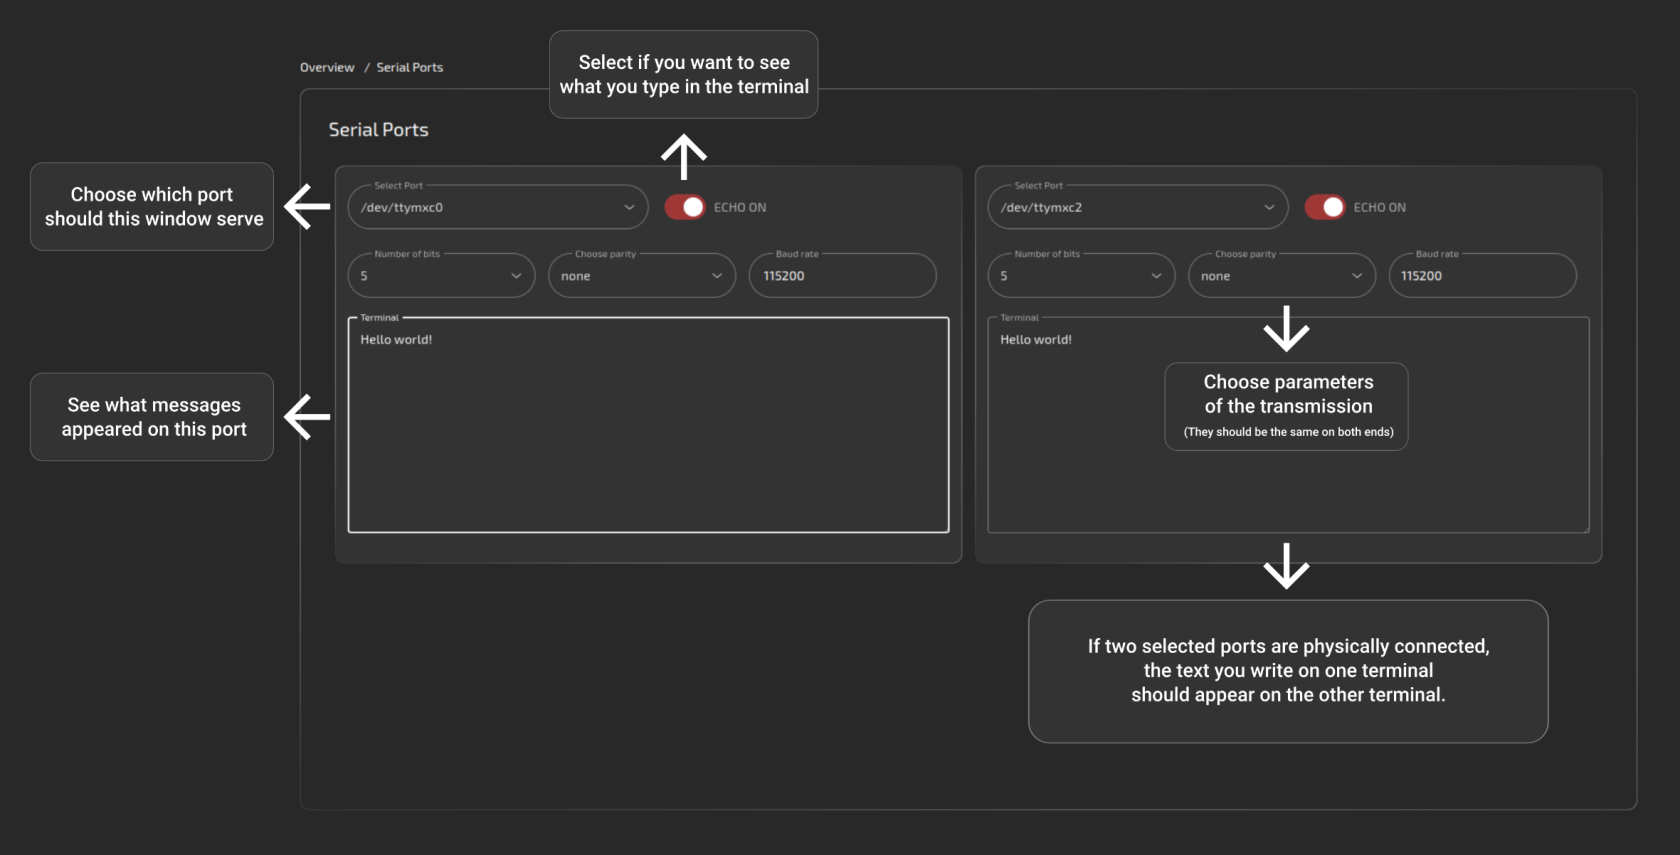The image size is (1680, 855).
Task: Go to Overview in the breadcrumb
Action: pos(327,67)
